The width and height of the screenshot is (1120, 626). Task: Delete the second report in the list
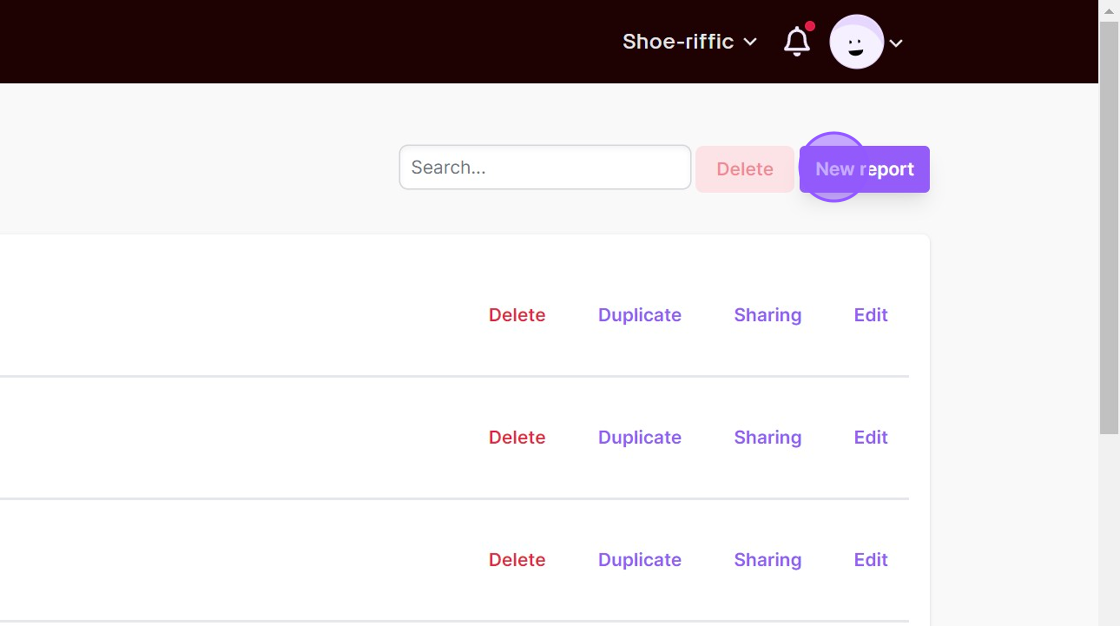517,437
